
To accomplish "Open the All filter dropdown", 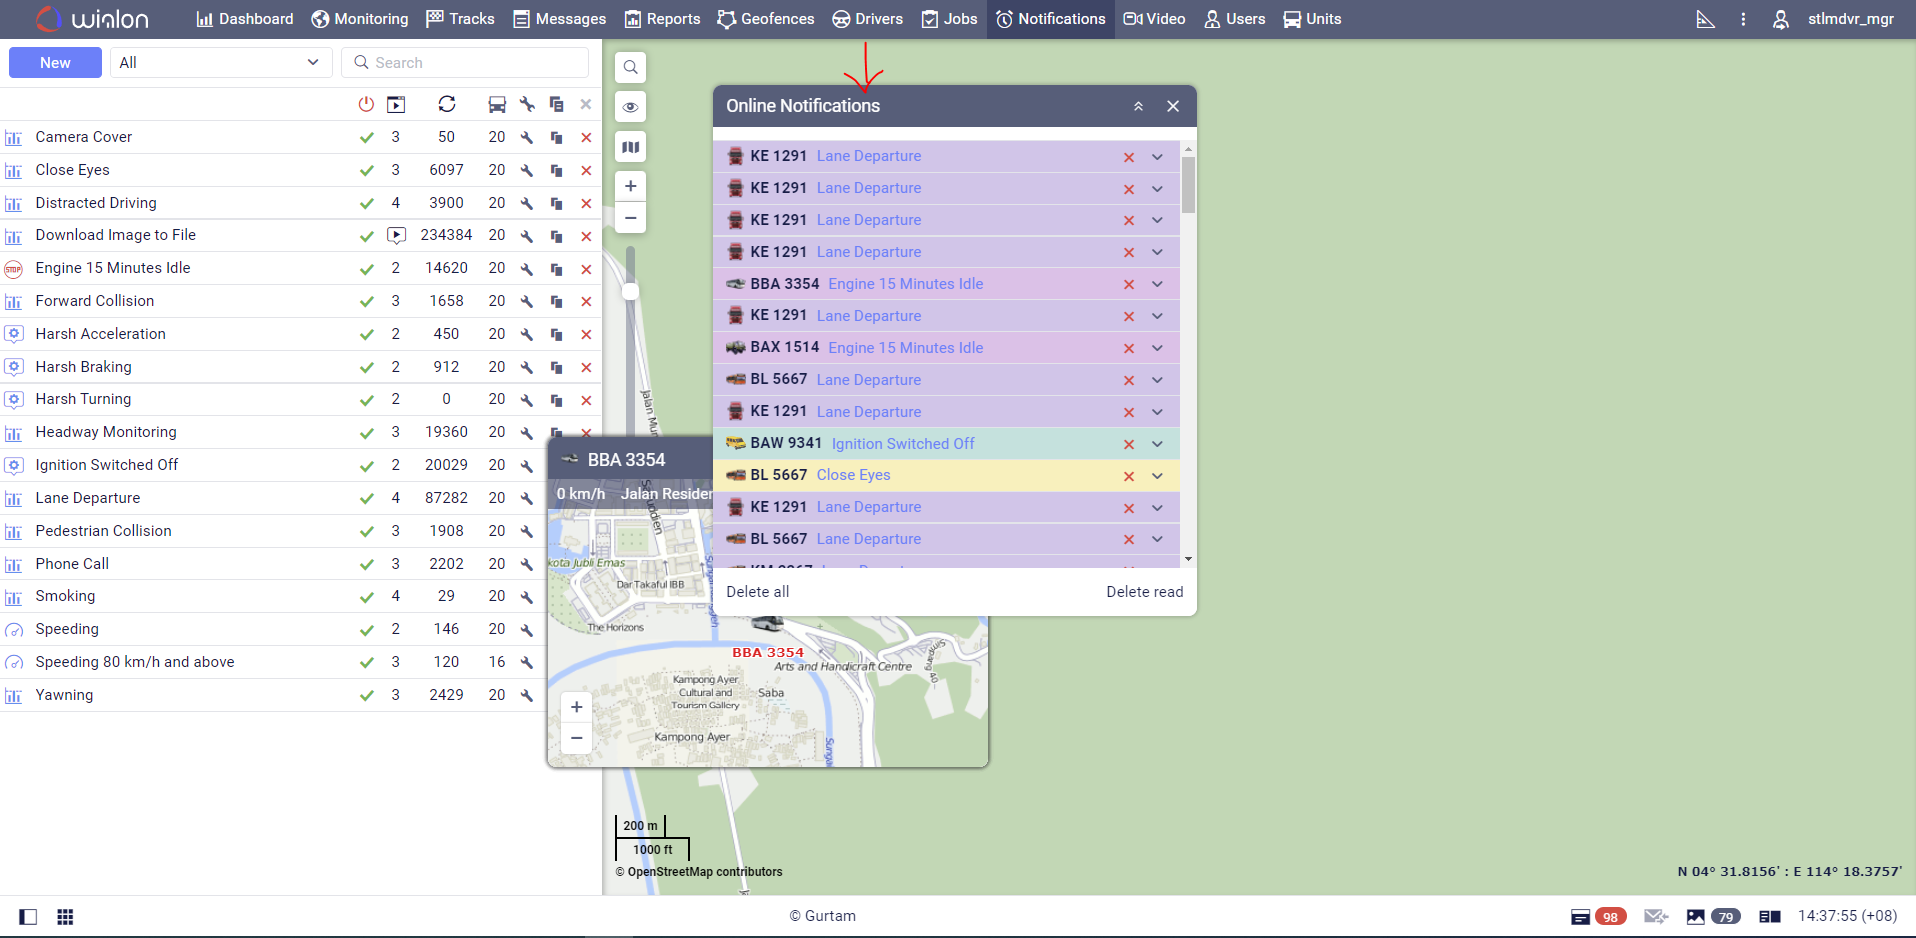I will click(219, 63).
